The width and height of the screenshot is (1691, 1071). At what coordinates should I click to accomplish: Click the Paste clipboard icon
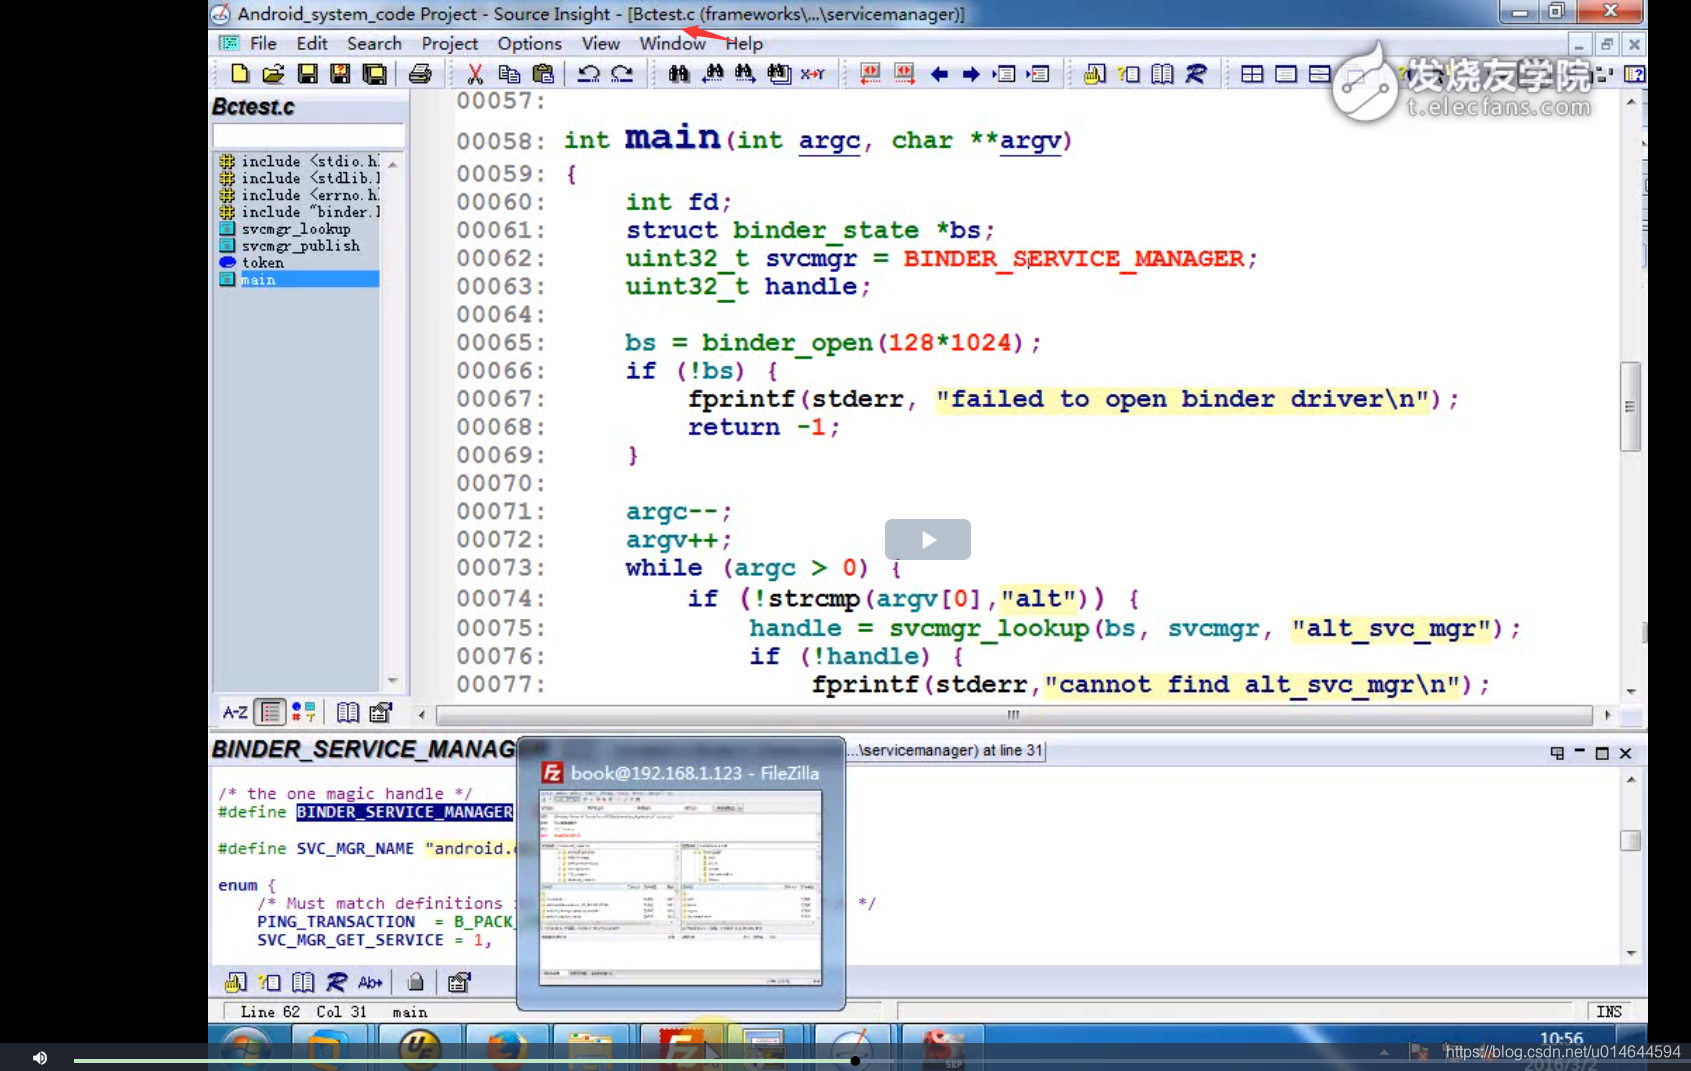[543, 74]
